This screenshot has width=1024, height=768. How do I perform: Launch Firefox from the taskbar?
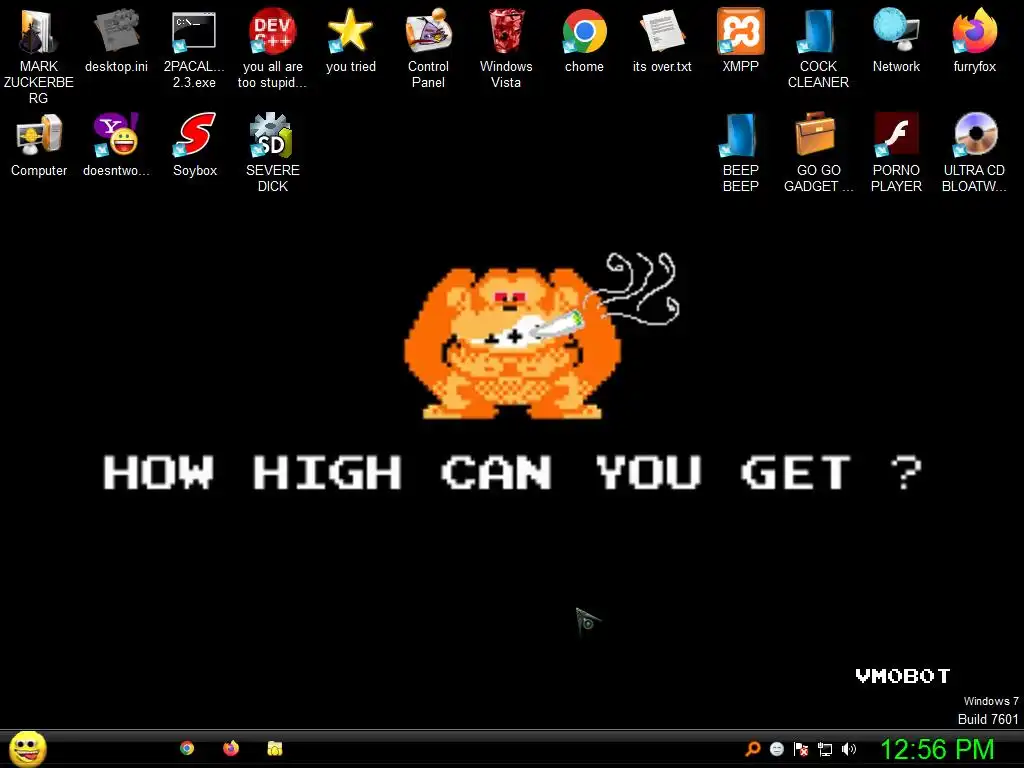click(231, 748)
